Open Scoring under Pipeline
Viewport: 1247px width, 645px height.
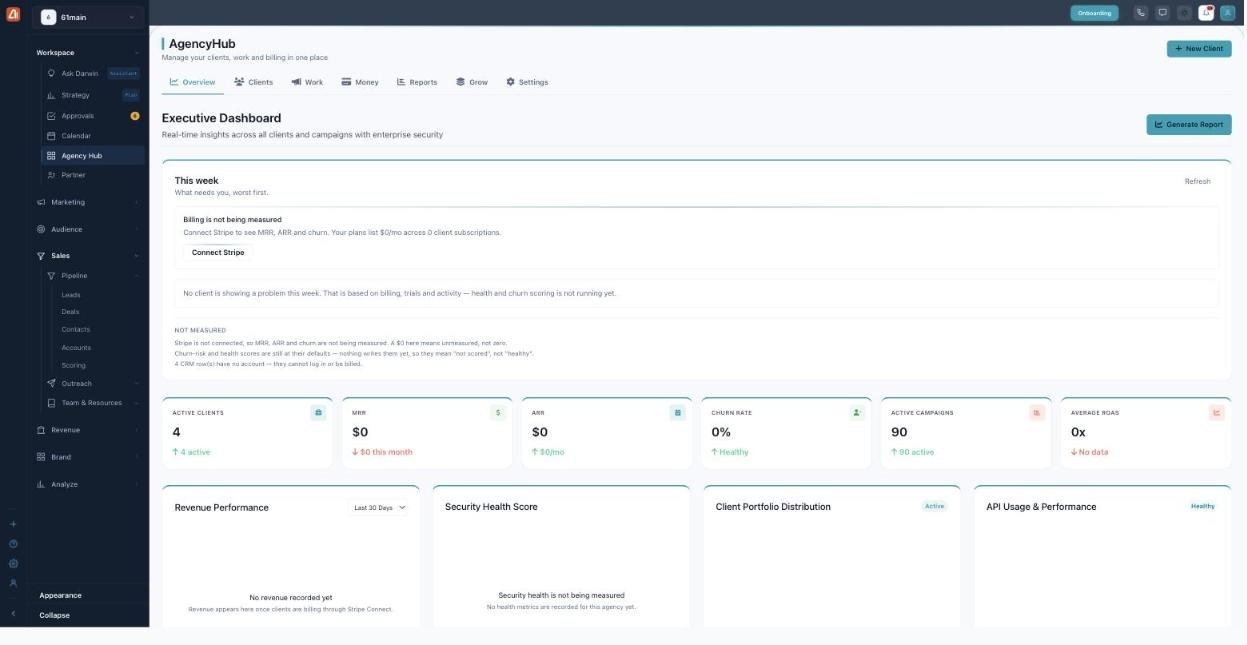(x=73, y=365)
